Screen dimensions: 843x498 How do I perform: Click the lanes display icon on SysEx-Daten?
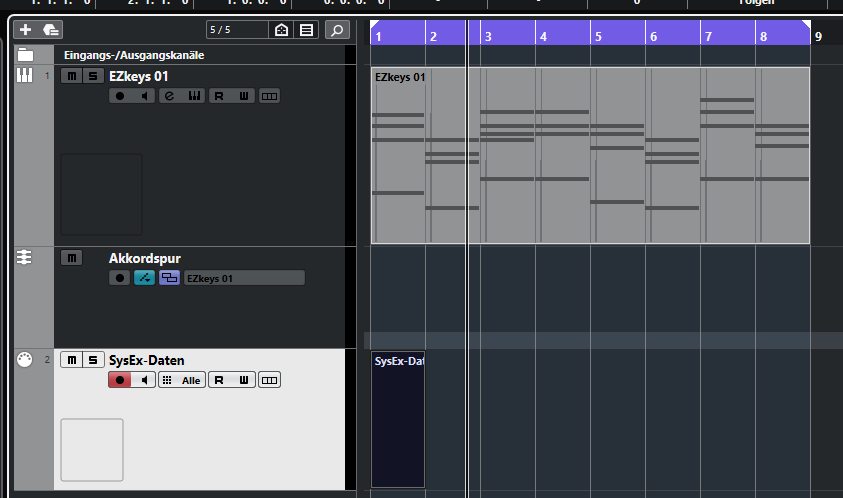click(269, 380)
